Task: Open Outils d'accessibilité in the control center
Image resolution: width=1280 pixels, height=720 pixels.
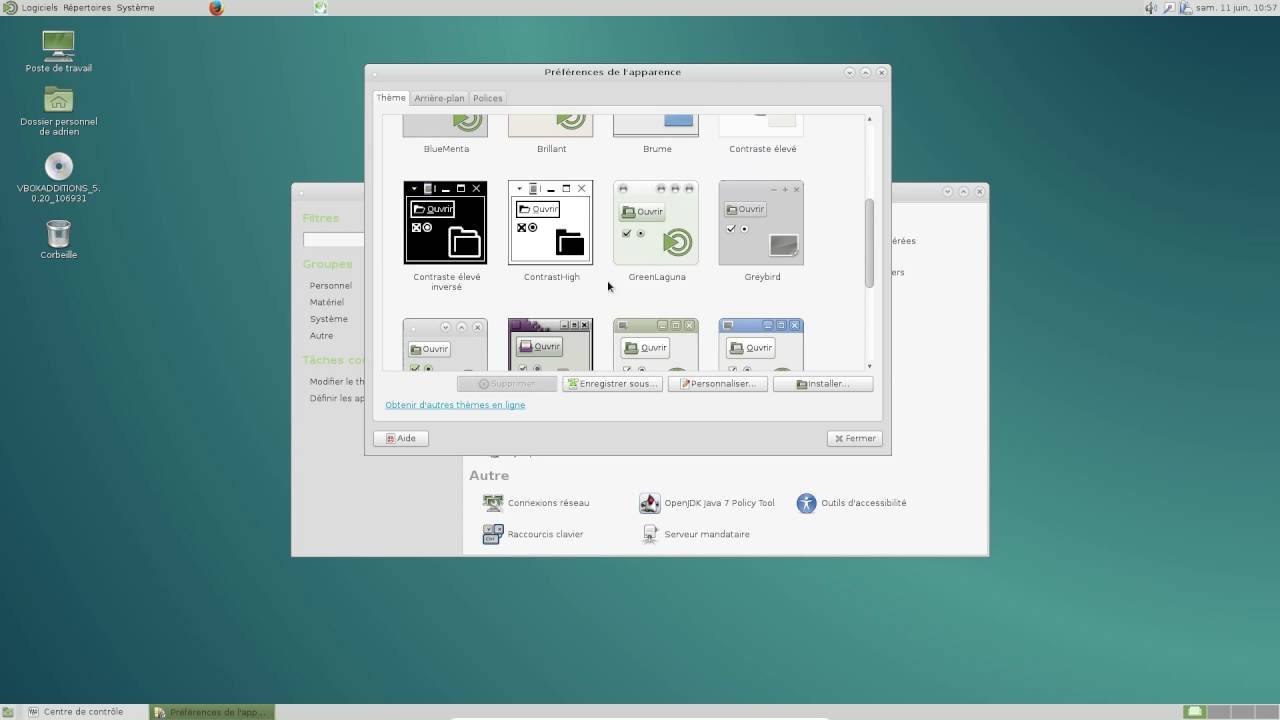Action: pyautogui.click(x=852, y=503)
